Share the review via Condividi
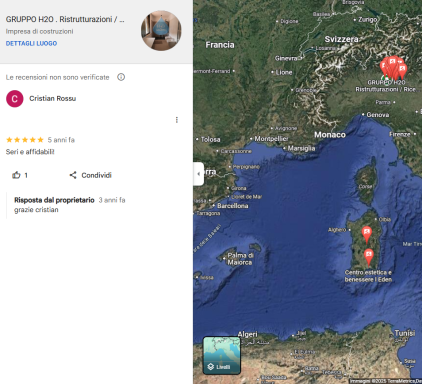422x384 pixels. [x=91, y=175]
